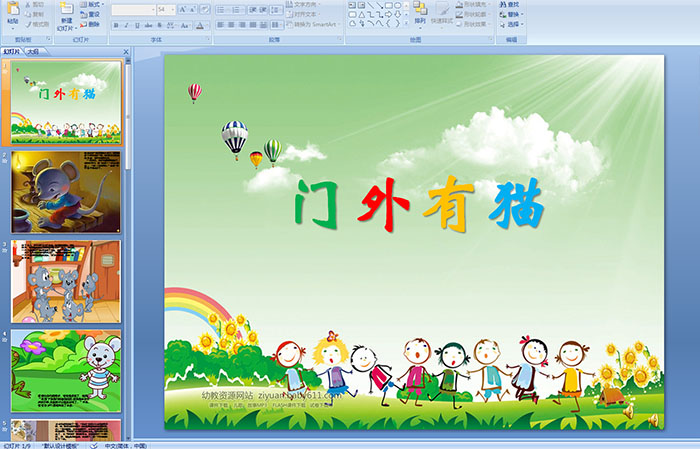The image size is (700, 449).
Task: Click the Distributed alignment icon
Action: 263,25
